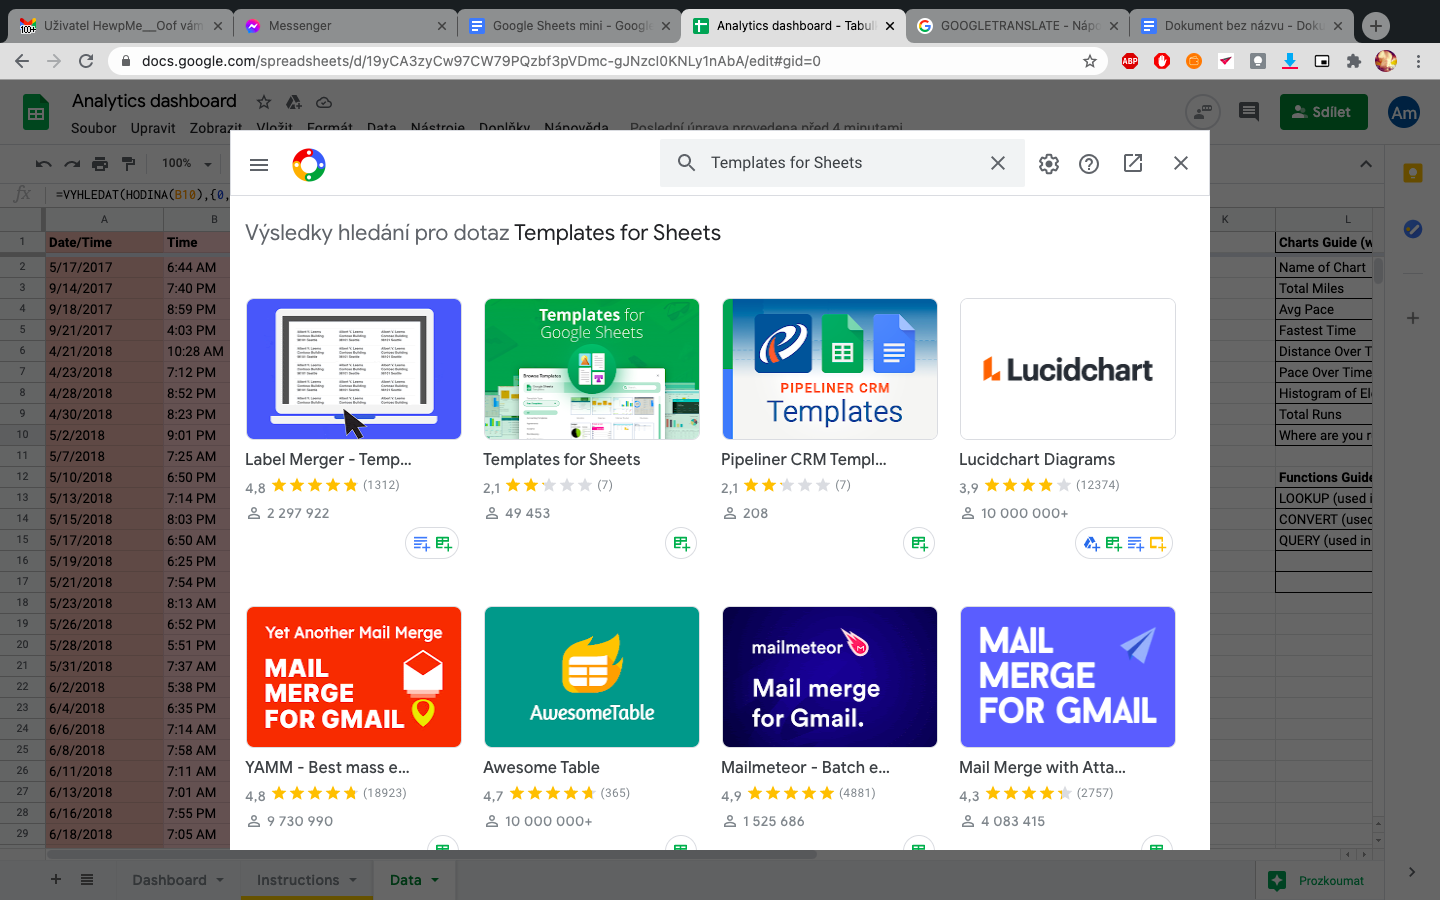Open Mail Merge for Gmail thumbnail
This screenshot has width=1440, height=900.
click(1068, 677)
